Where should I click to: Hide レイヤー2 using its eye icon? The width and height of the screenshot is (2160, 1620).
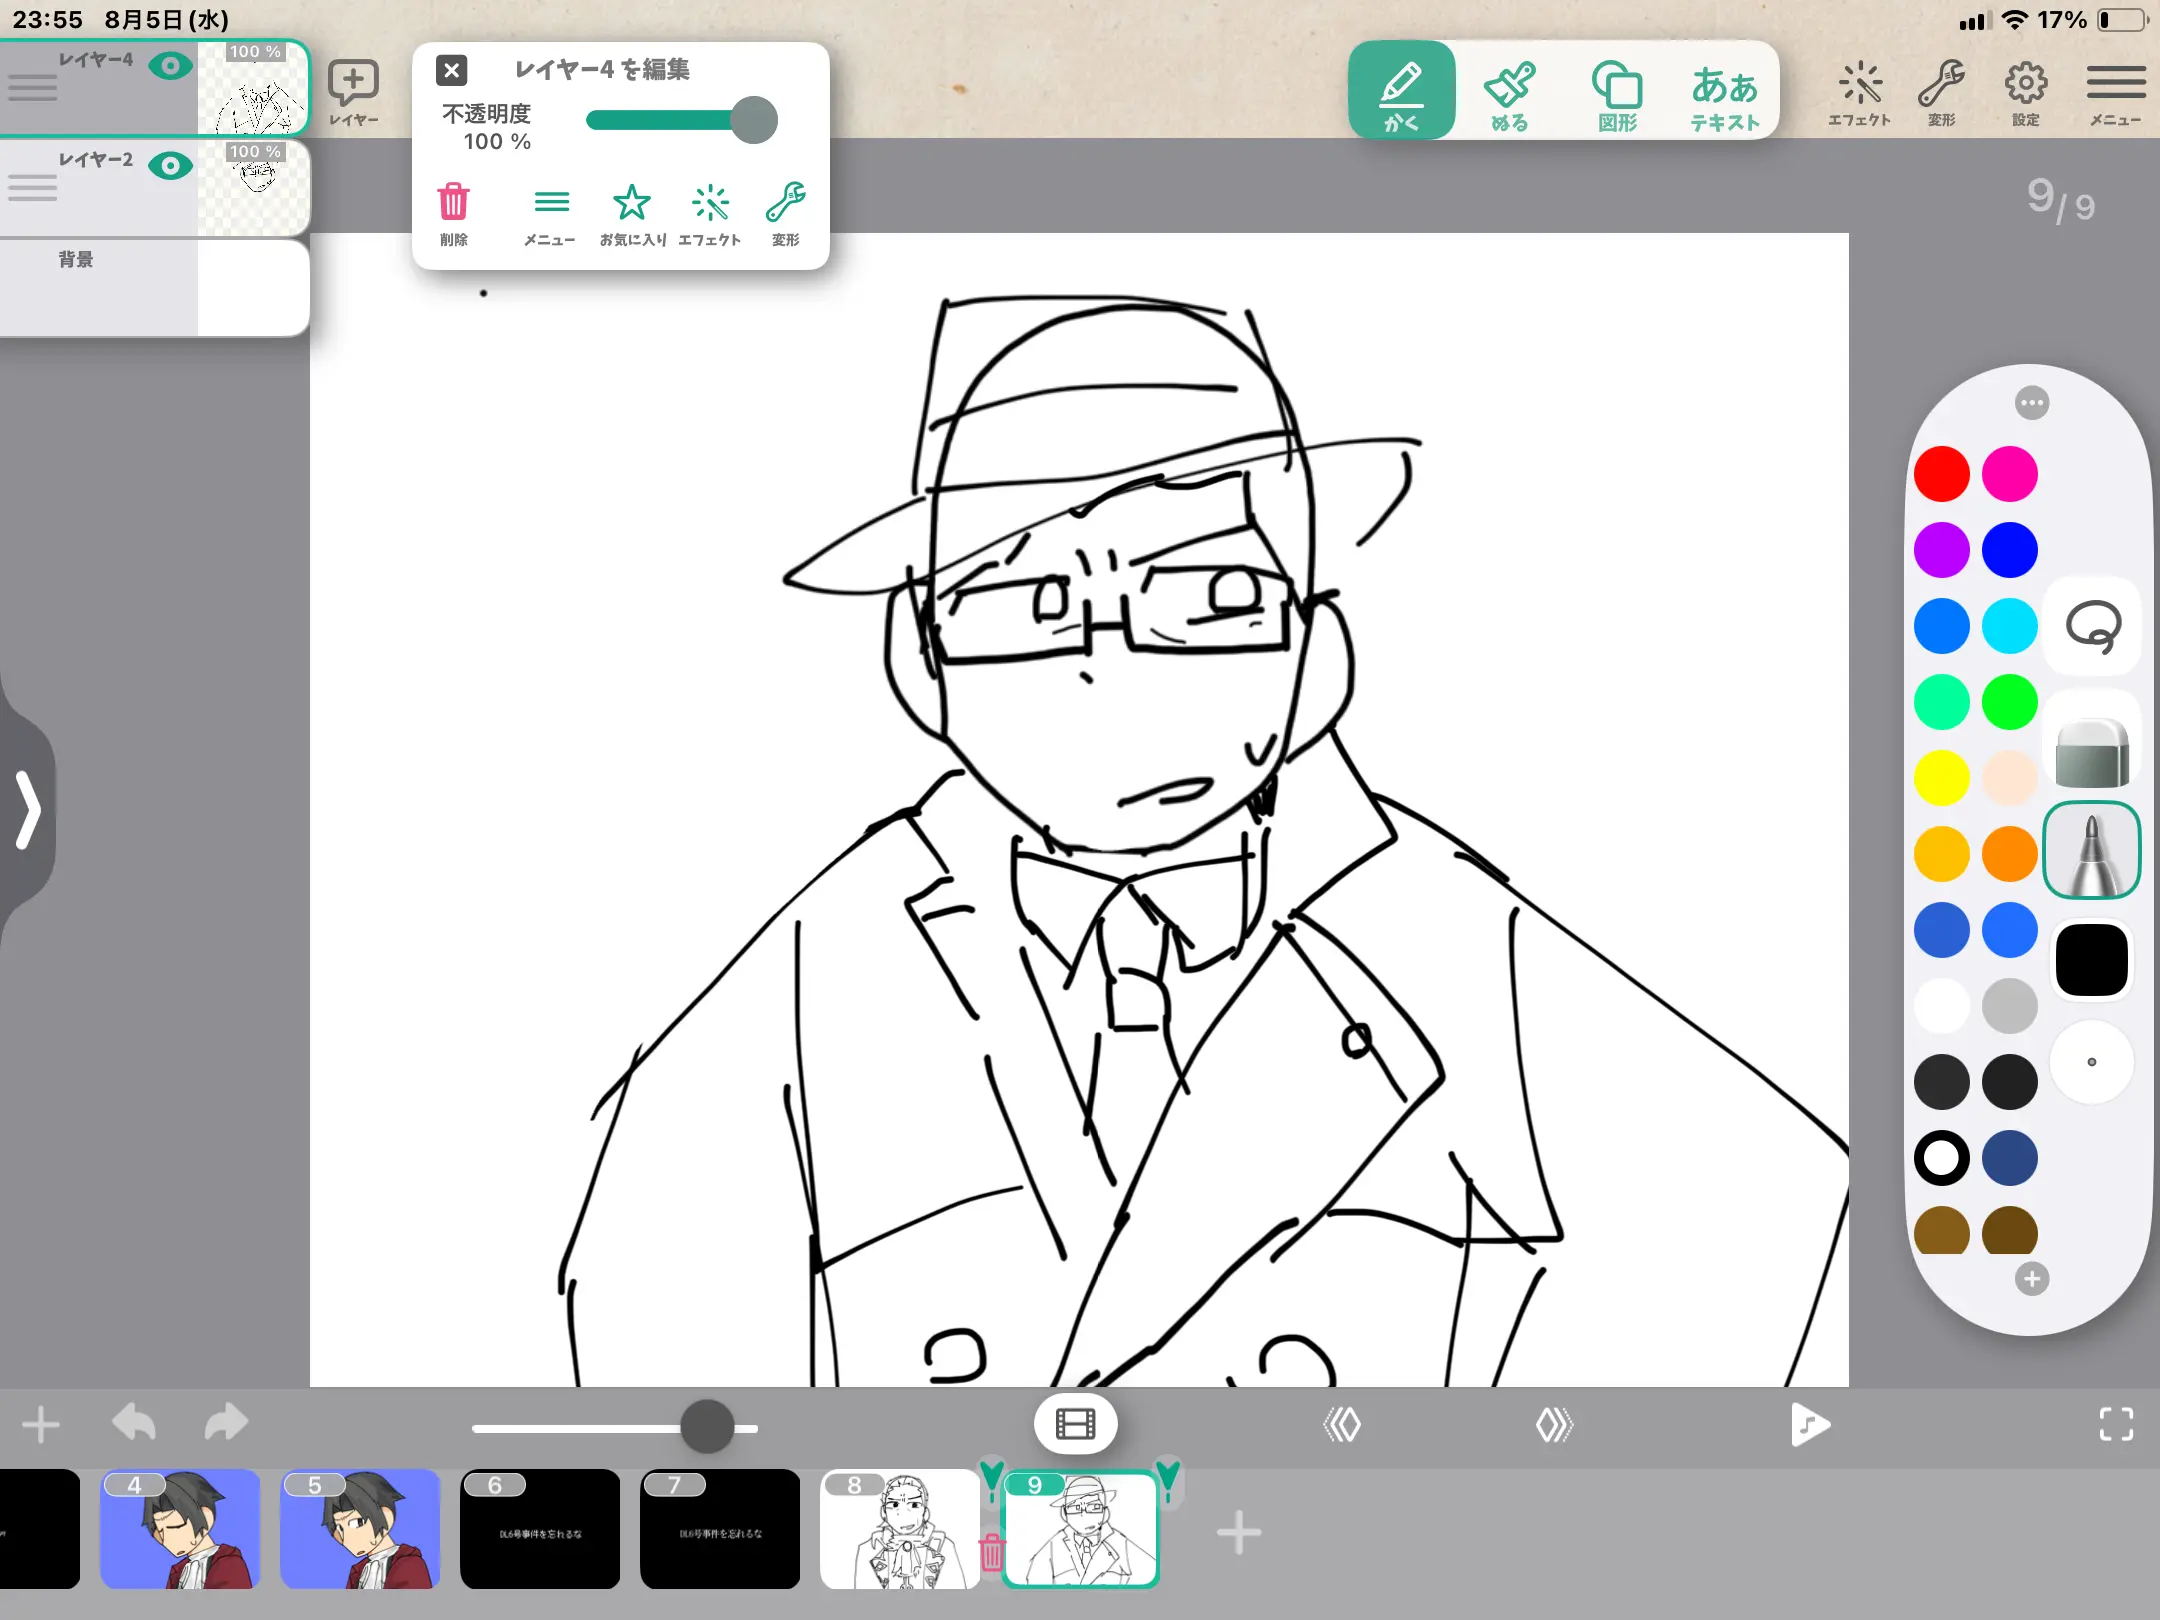click(x=170, y=165)
